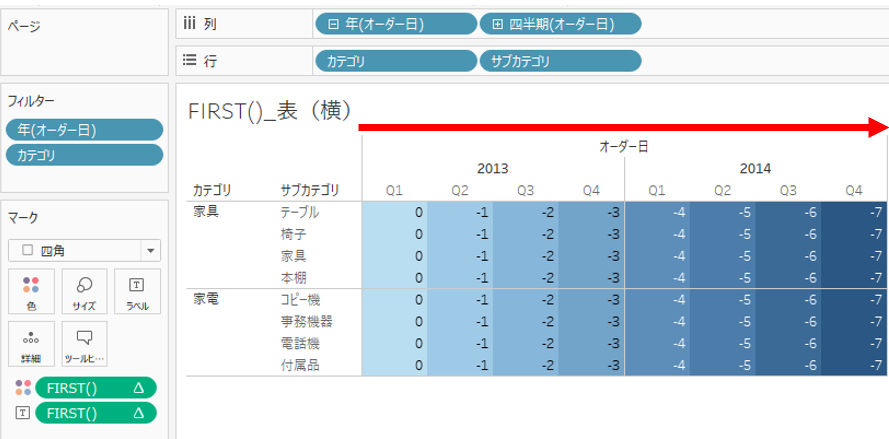Select the 家具 category row header

(x=206, y=212)
